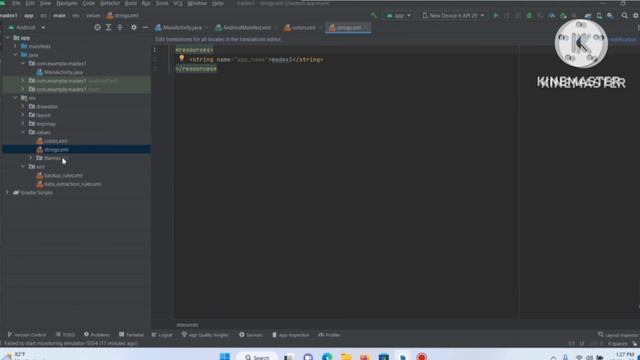Open IDE settings gear at top right
The width and height of the screenshot is (640, 360).
[x=636, y=16]
